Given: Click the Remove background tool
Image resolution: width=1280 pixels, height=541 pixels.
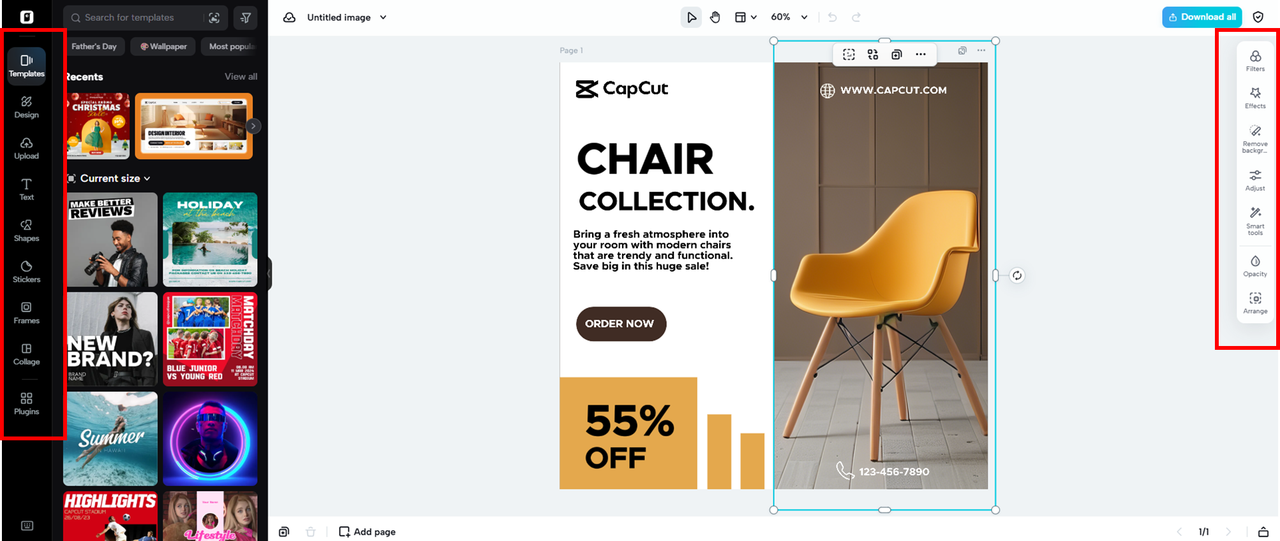Looking at the screenshot, I should click(x=1255, y=138).
